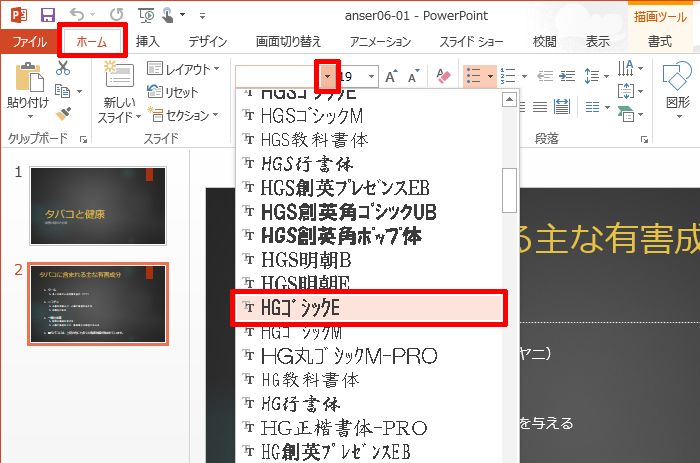Increase font size with large A icon
The image size is (700, 463).
point(391,76)
